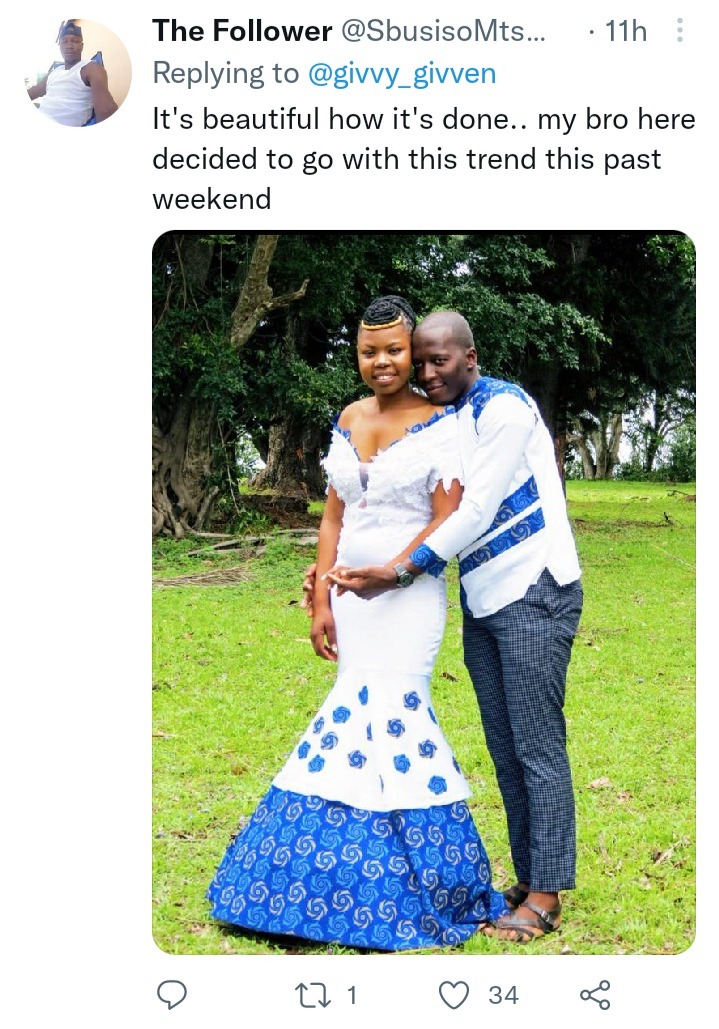Click the man's white and blue shirt

click(504, 499)
